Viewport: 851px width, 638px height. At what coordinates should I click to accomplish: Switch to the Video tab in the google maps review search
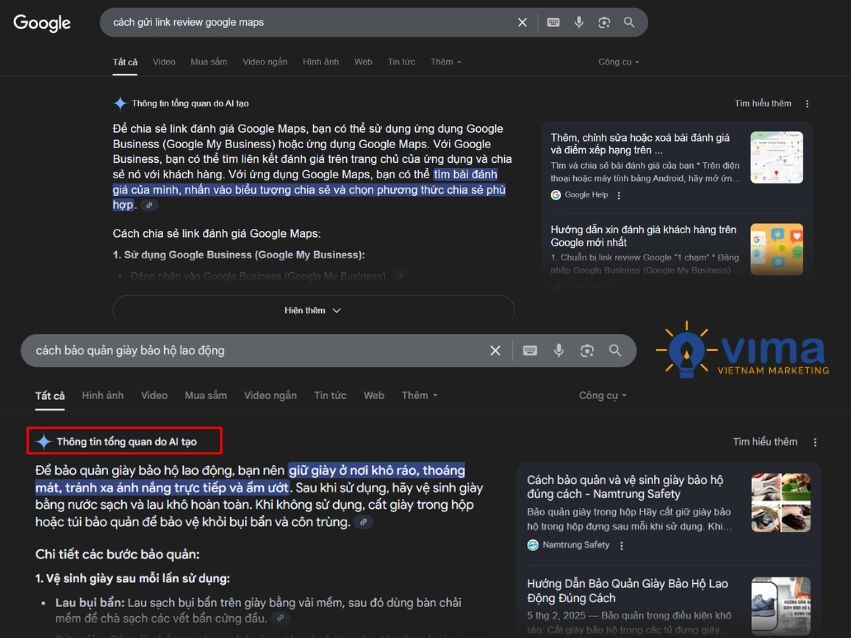click(x=164, y=62)
